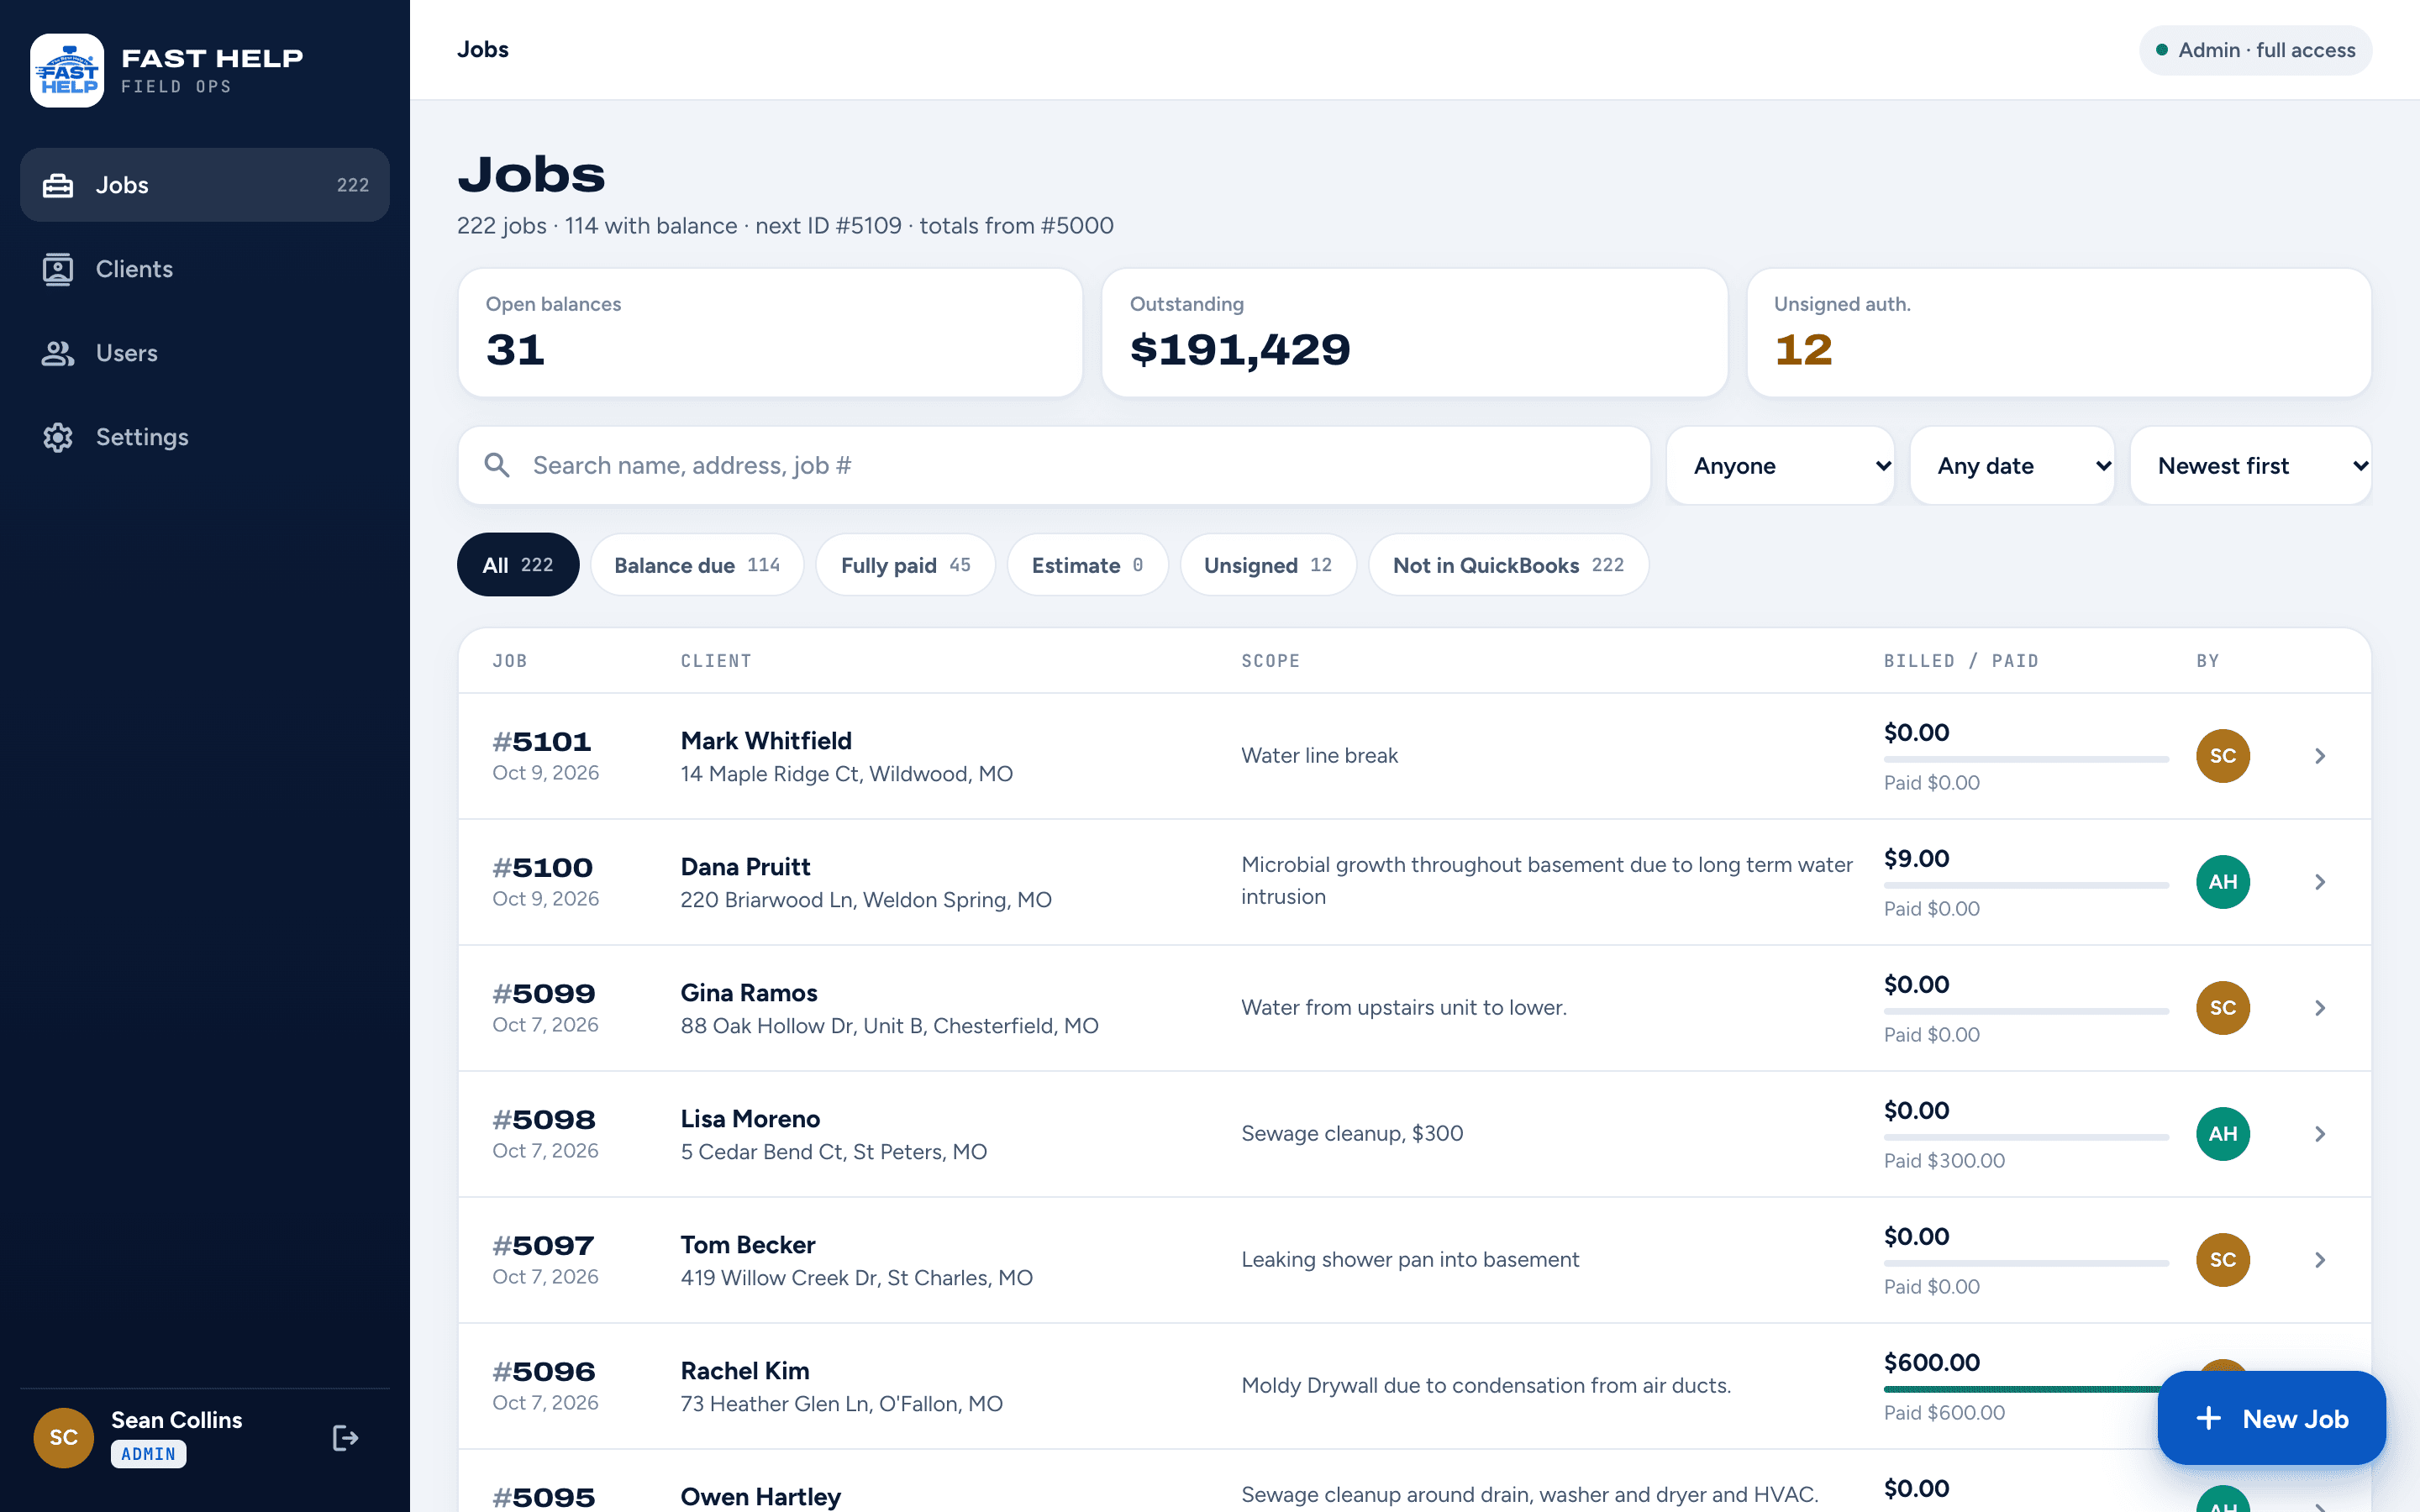Viewport: 2420px width, 1512px height.
Task: Show Fully paid jobs
Action: pos(905,565)
